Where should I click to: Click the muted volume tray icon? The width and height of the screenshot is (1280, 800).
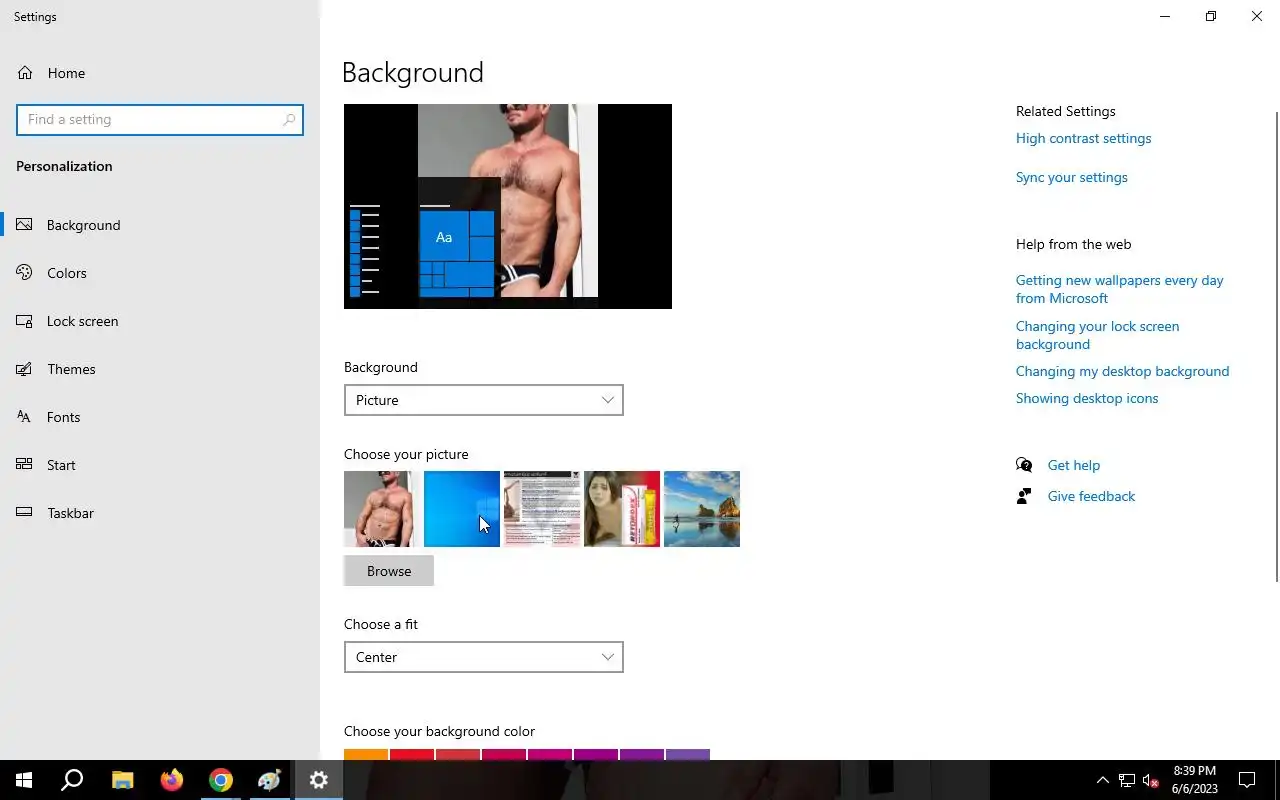(1150, 780)
